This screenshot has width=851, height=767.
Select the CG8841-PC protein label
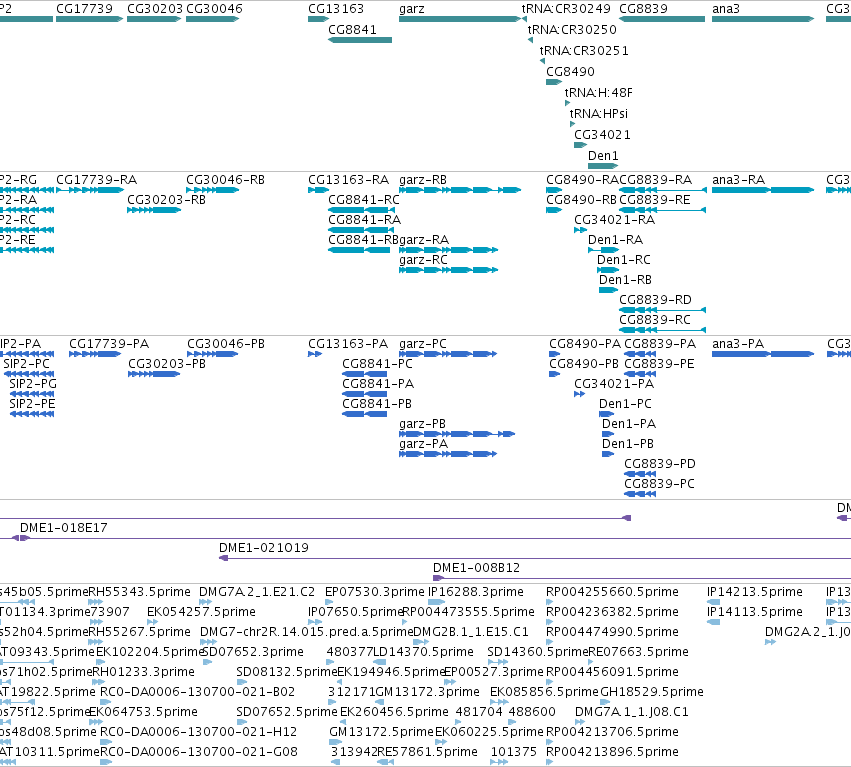pos(377,364)
